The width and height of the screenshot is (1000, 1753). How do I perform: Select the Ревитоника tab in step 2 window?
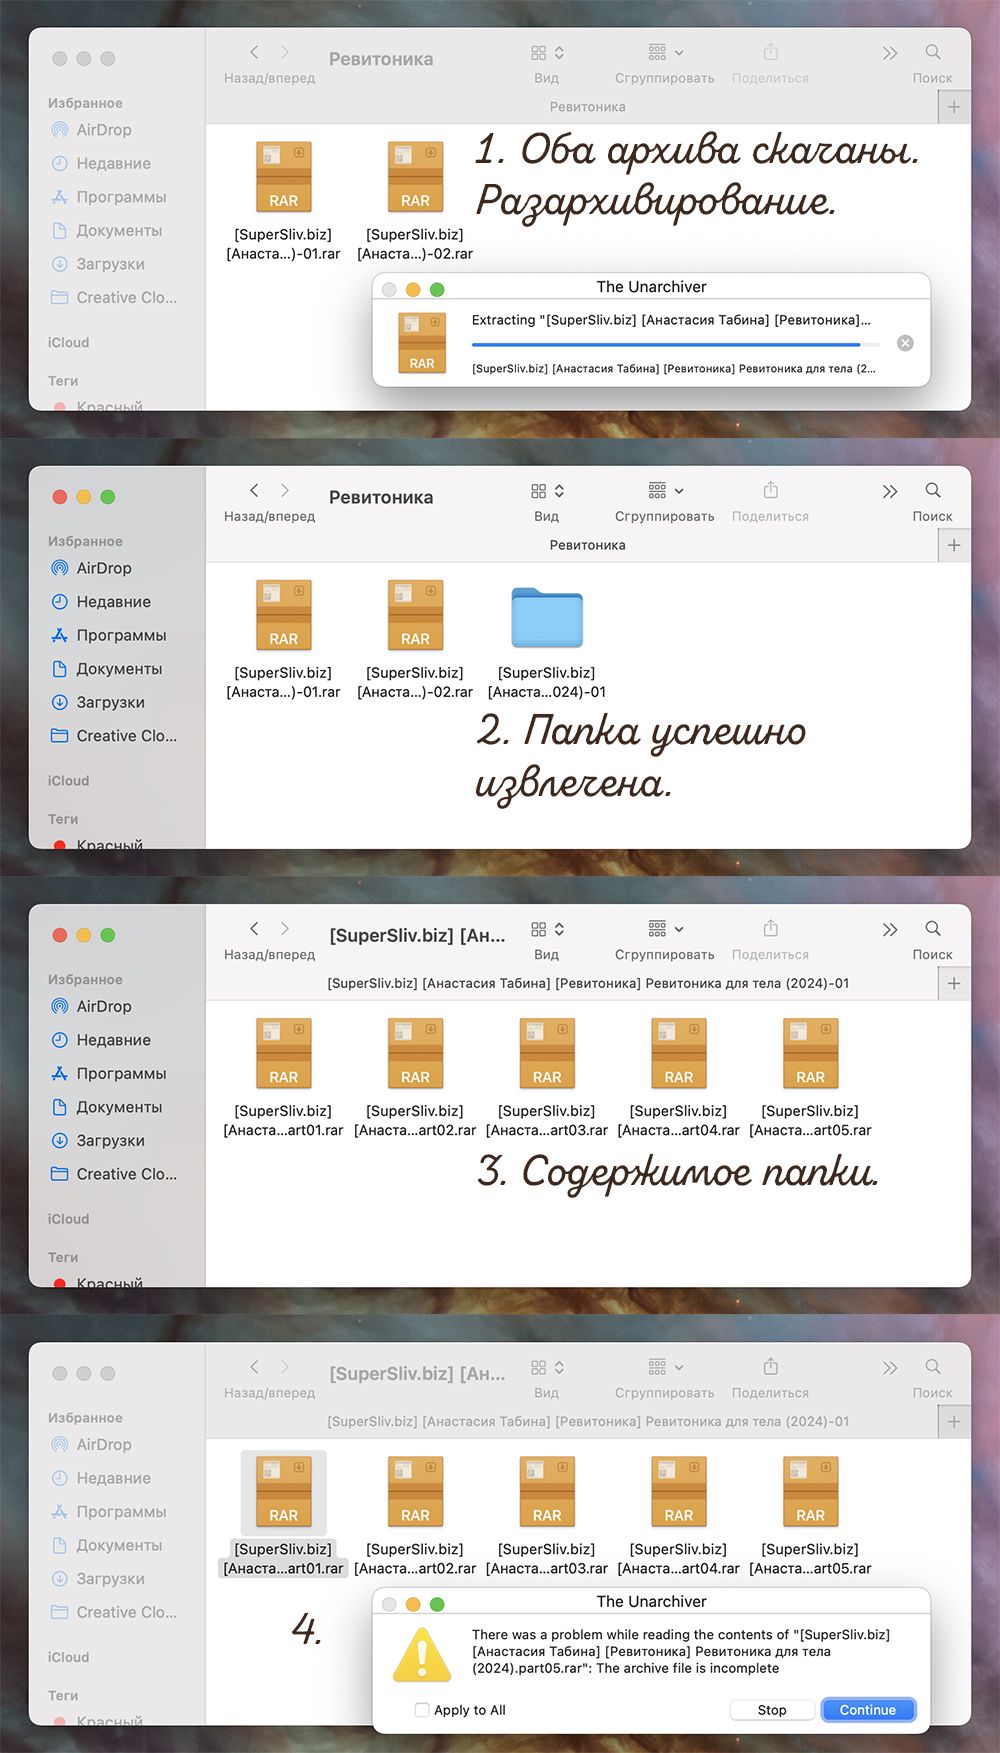[587, 545]
